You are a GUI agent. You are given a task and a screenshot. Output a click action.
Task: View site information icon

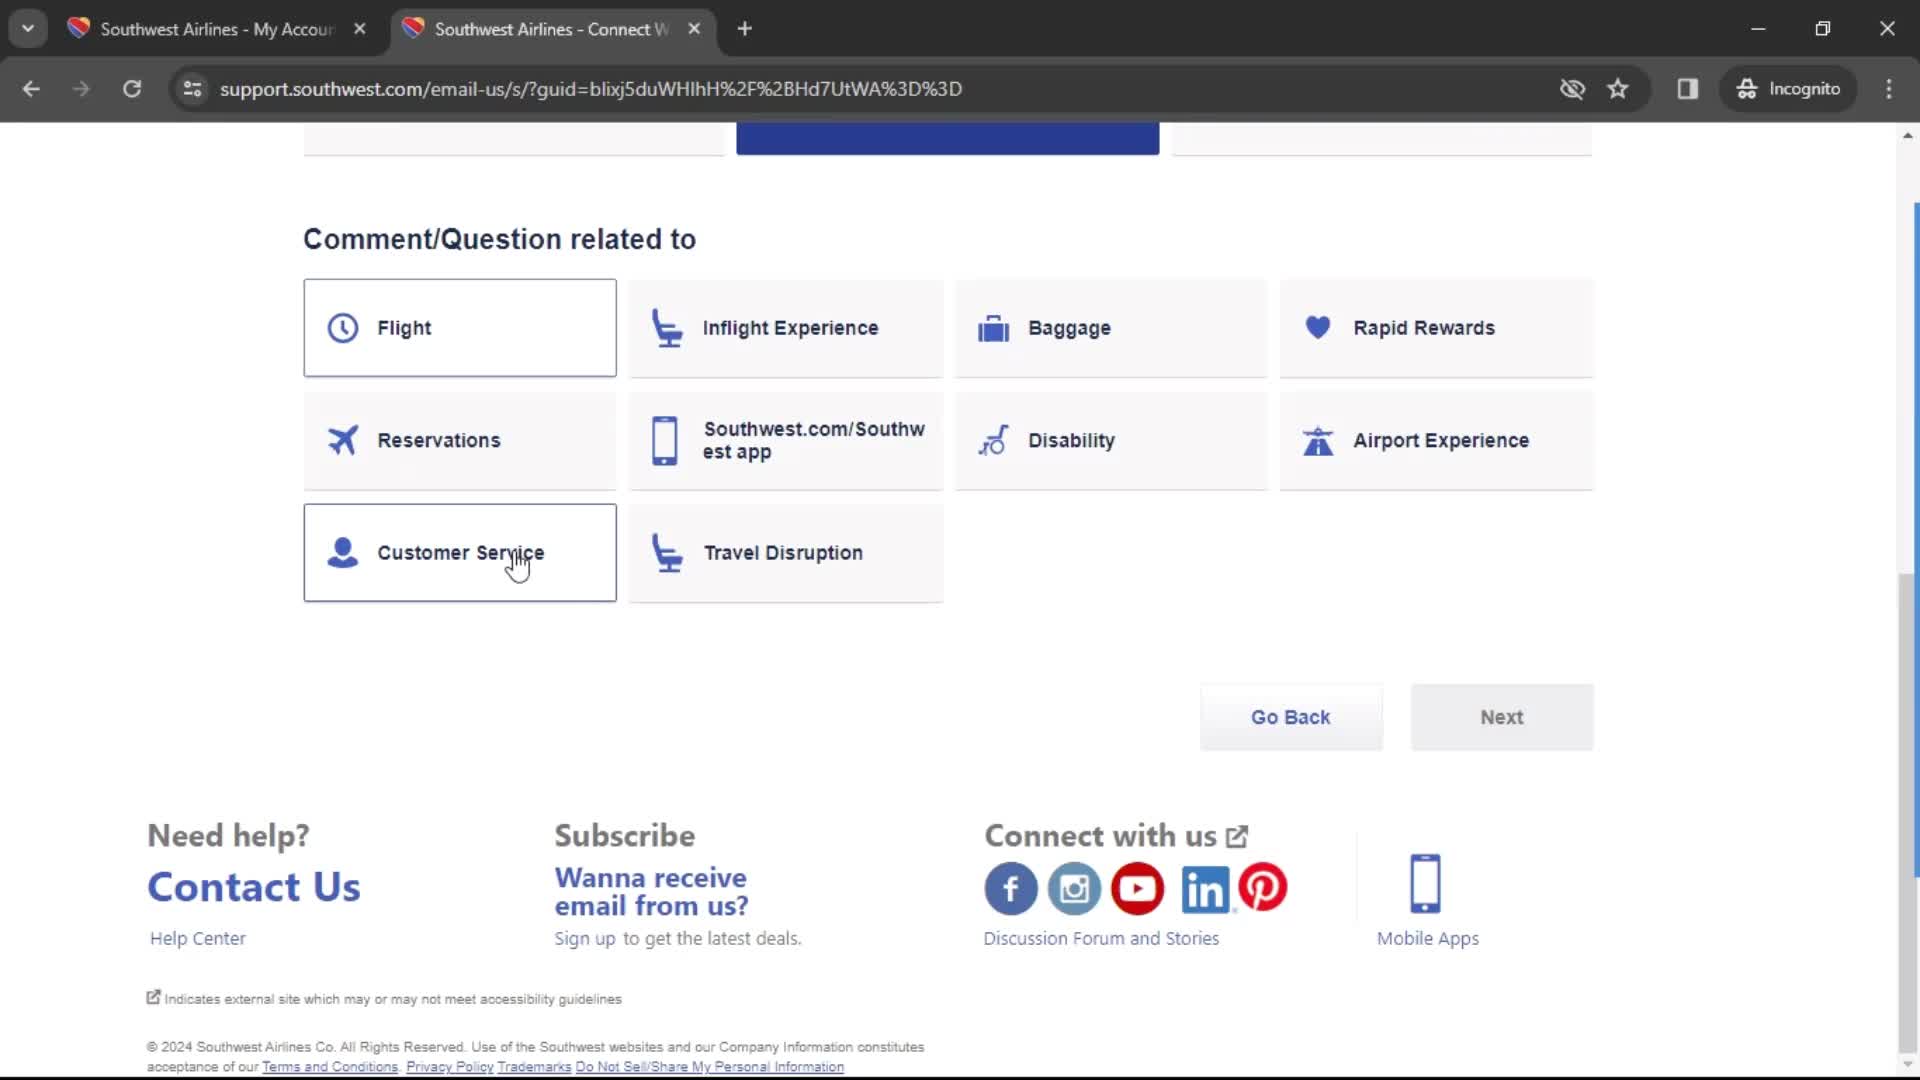pos(193,89)
